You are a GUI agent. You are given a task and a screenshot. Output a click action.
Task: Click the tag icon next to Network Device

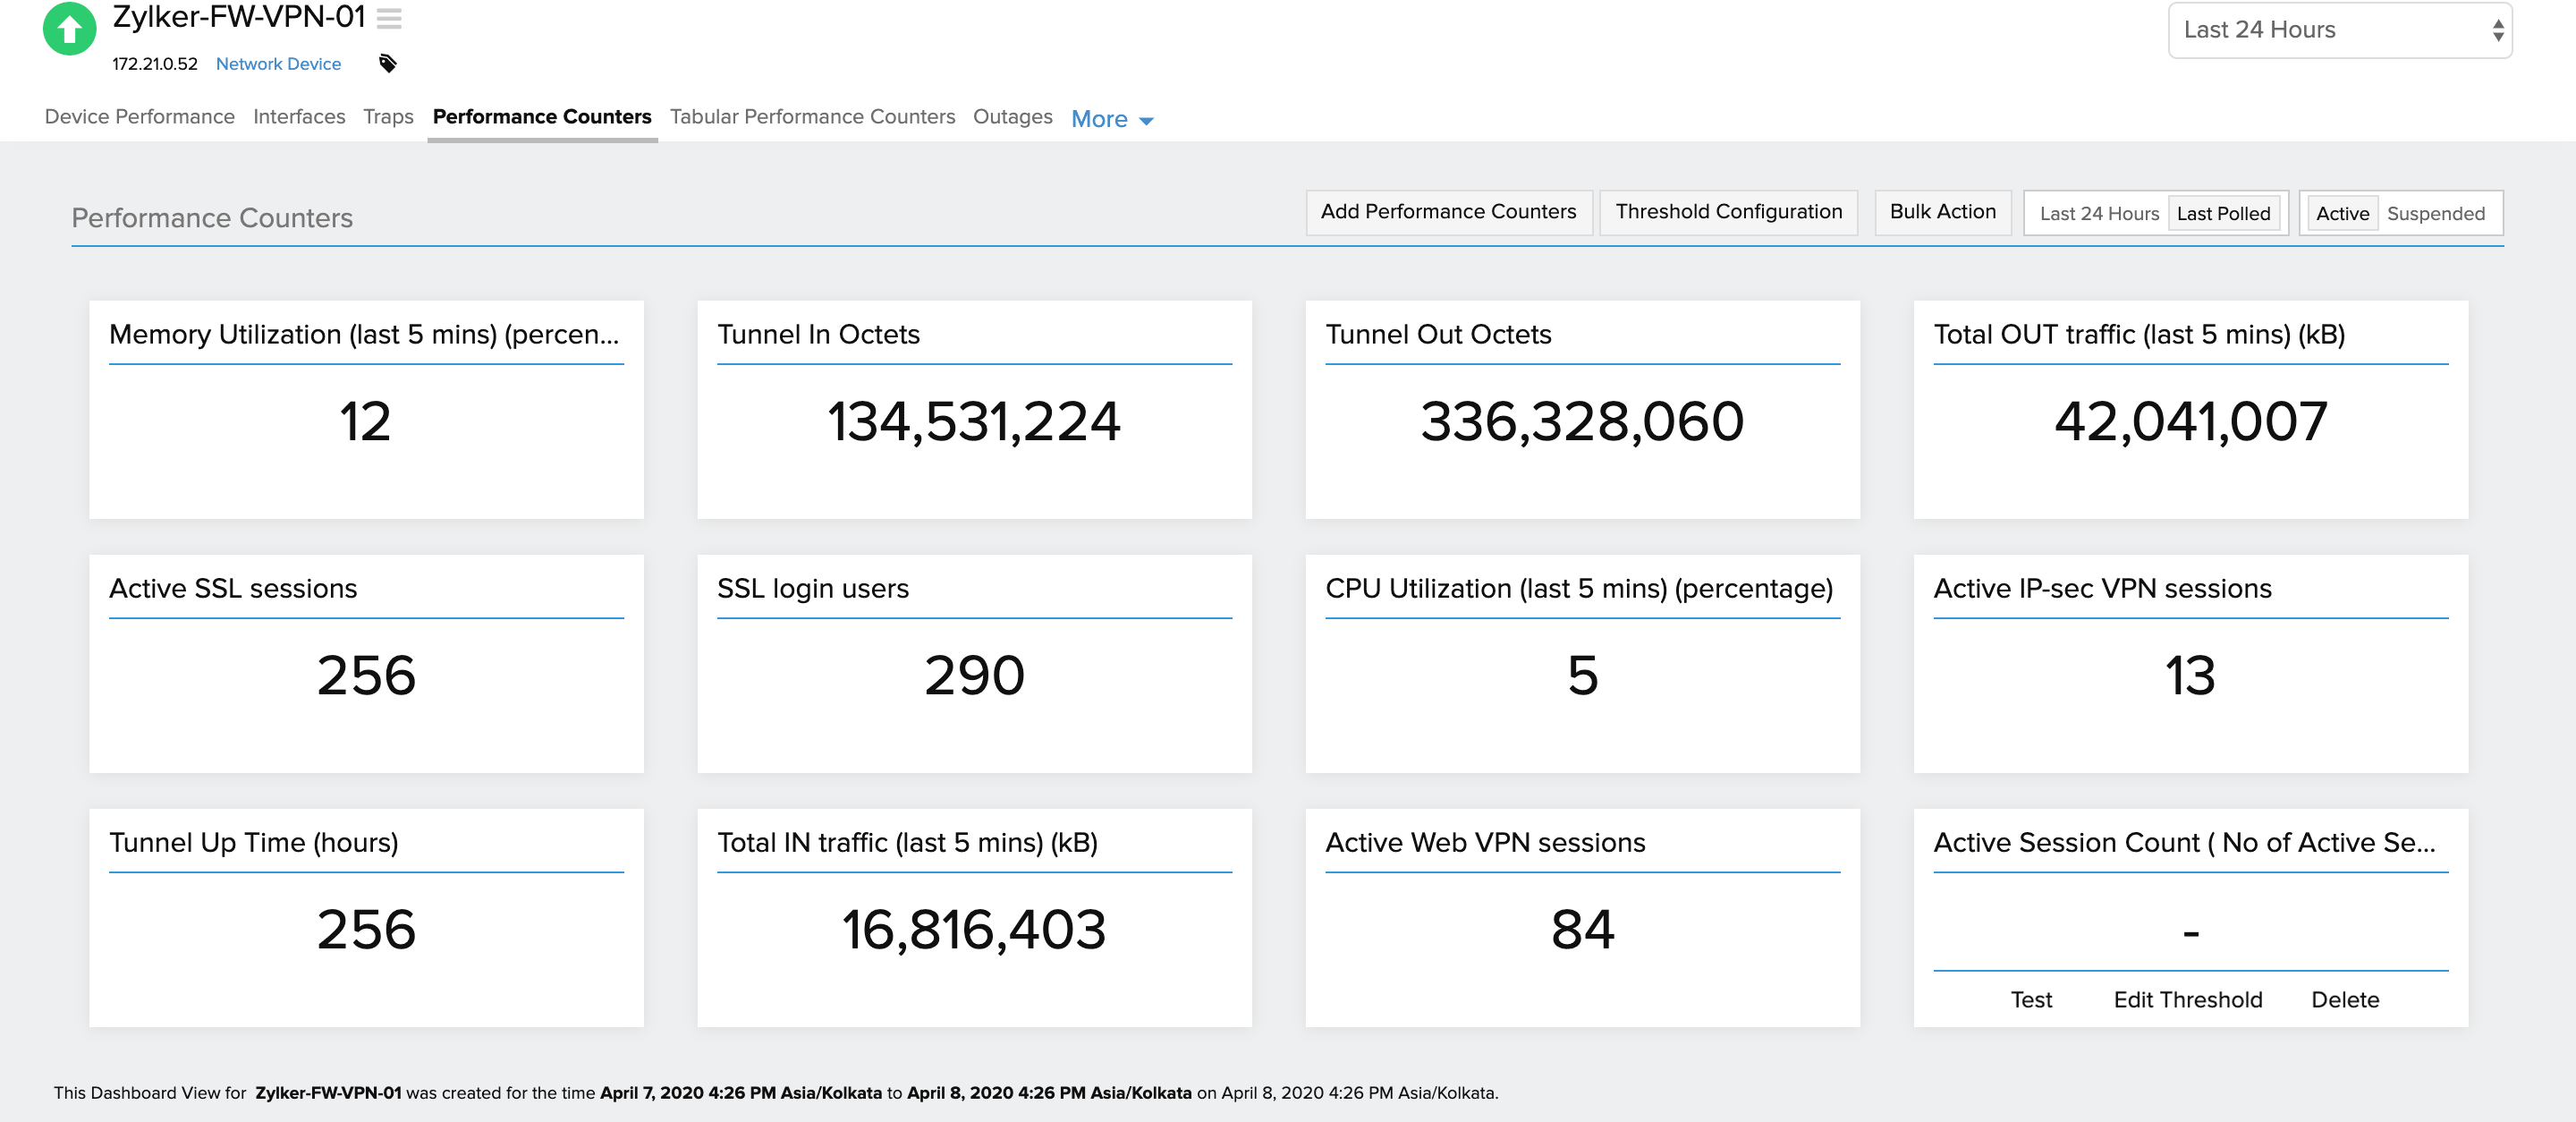(x=388, y=64)
